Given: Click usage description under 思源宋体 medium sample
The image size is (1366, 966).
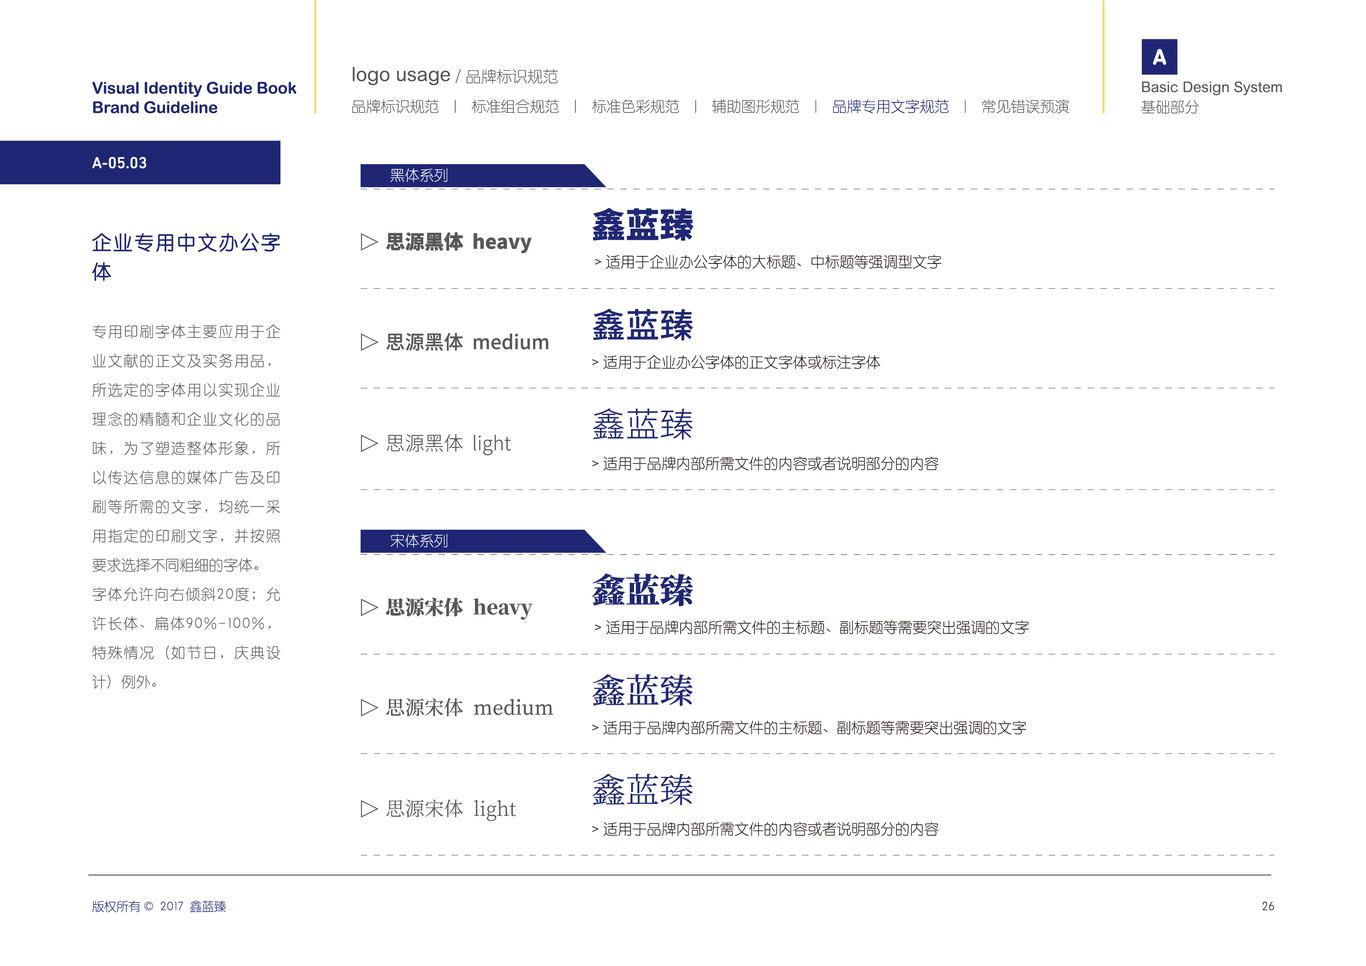Looking at the screenshot, I should pos(809,728).
